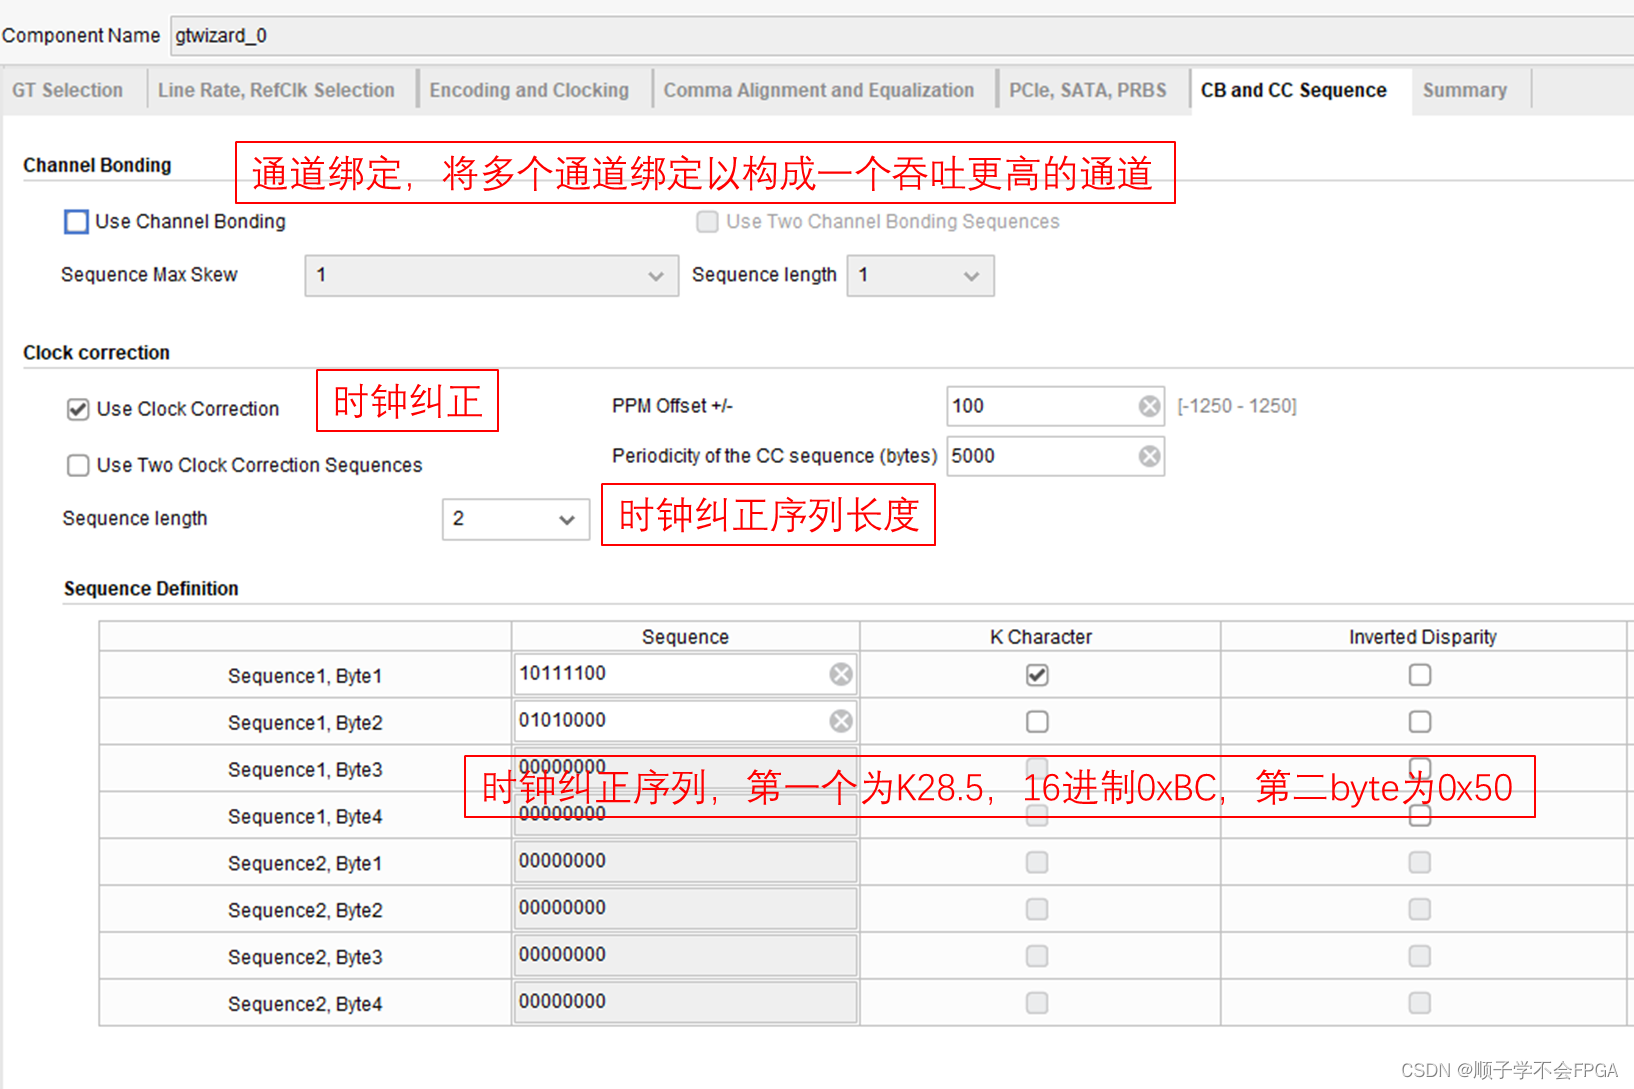The height and width of the screenshot is (1089, 1634).
Task: Click the Sequence column header
Action: point(685,637)
